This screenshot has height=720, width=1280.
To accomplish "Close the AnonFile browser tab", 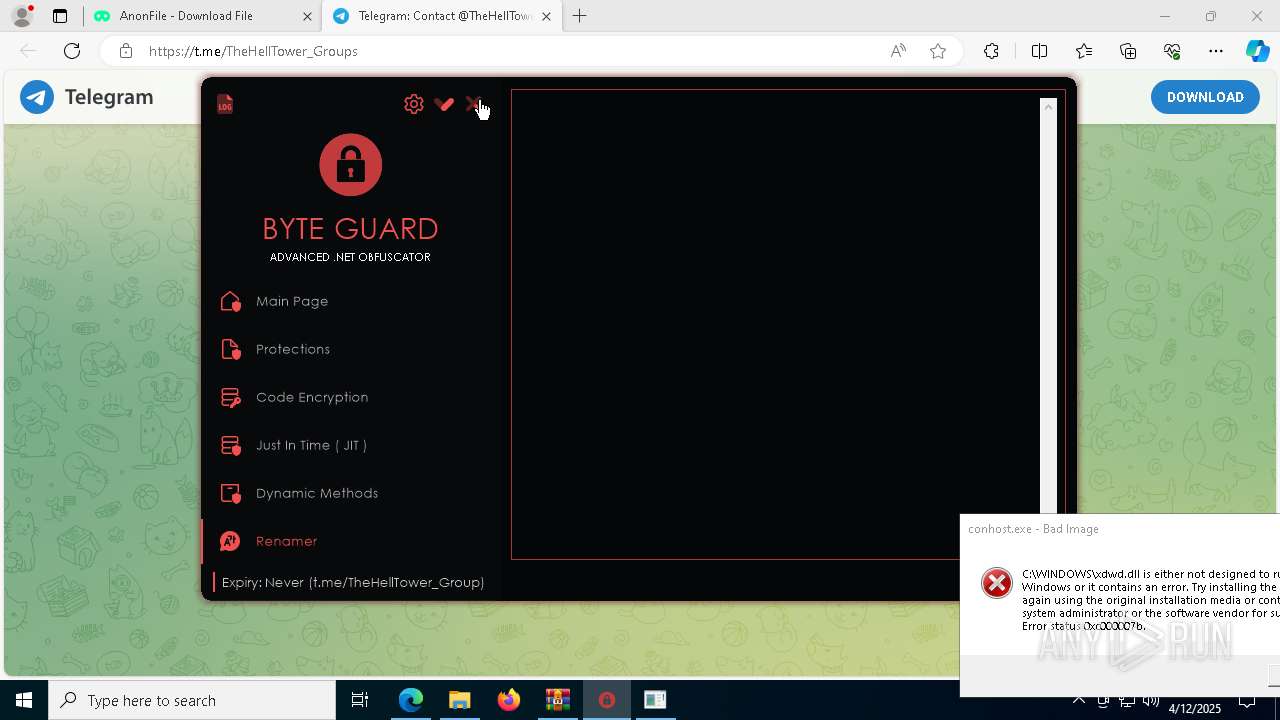I will (307, 16).
